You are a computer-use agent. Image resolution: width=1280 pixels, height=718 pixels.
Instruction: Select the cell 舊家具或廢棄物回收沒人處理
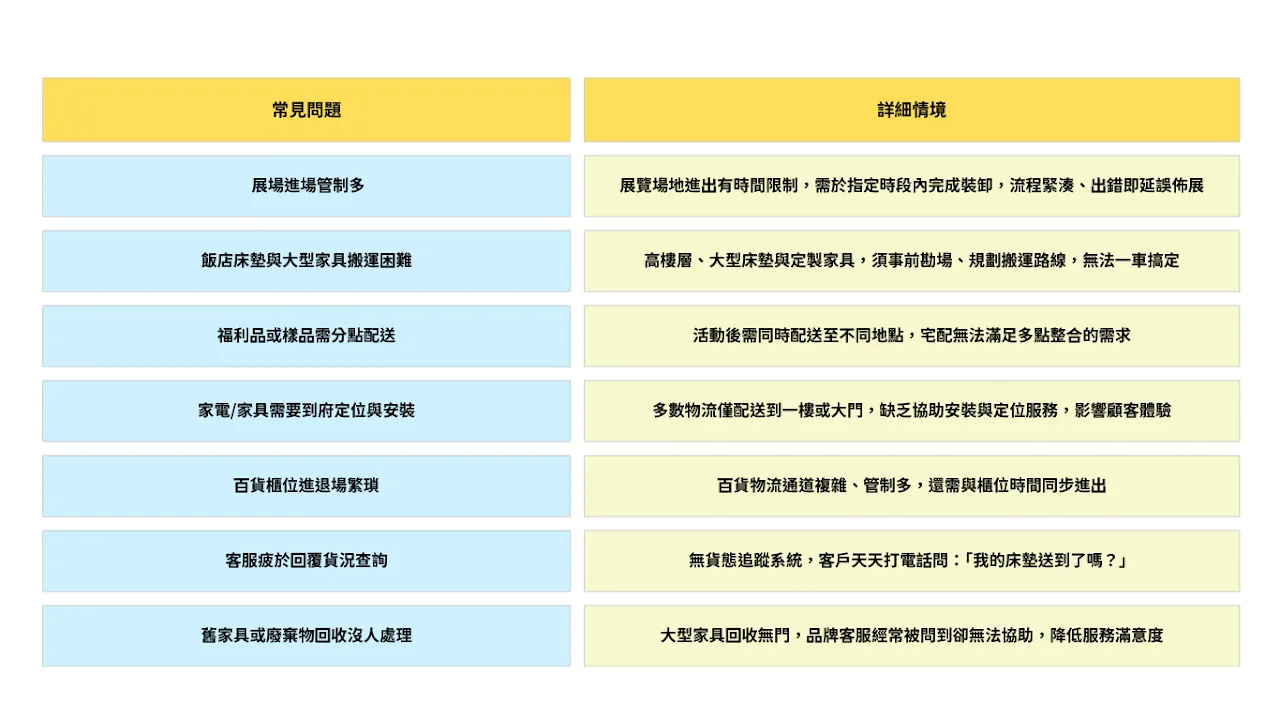click(x=306, y=636)
